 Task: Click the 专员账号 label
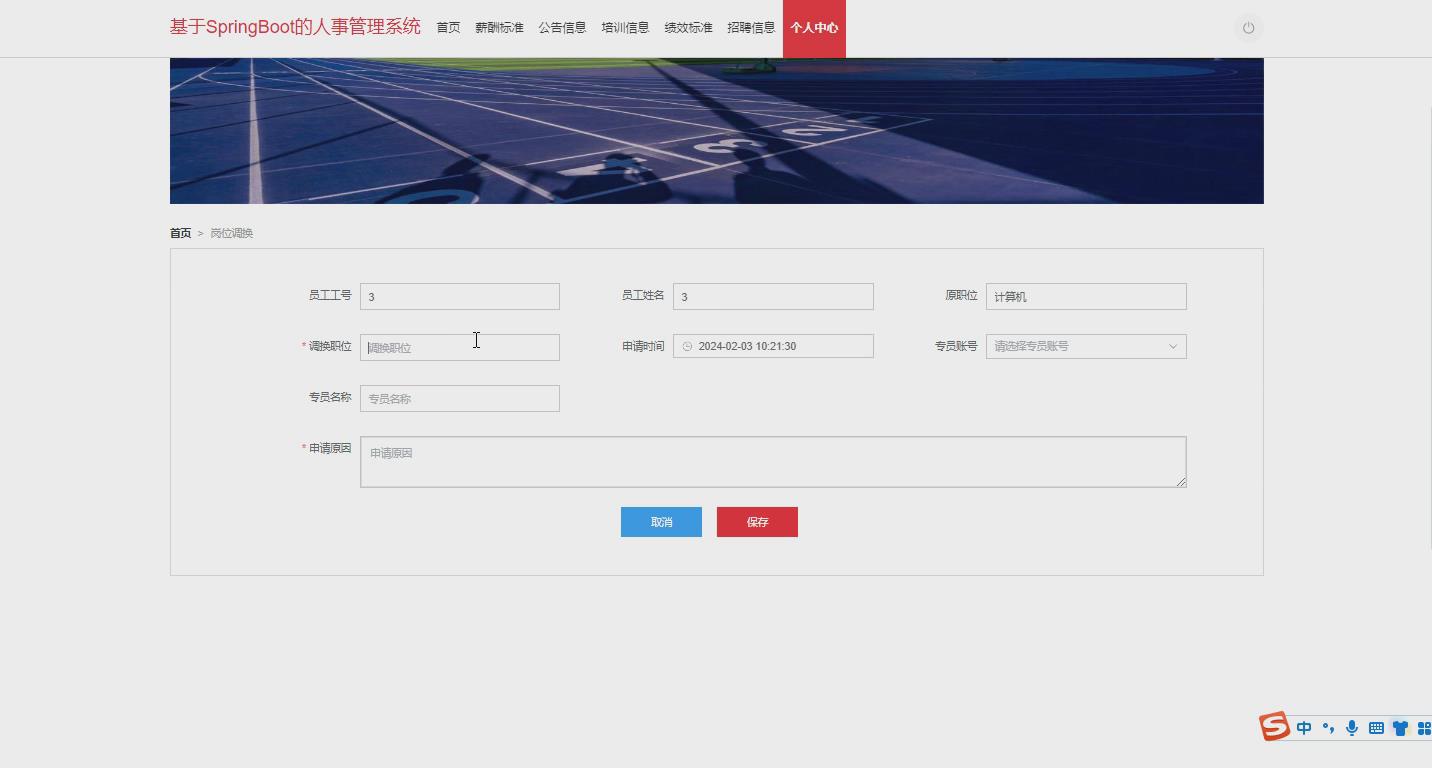tap(956, 347)
